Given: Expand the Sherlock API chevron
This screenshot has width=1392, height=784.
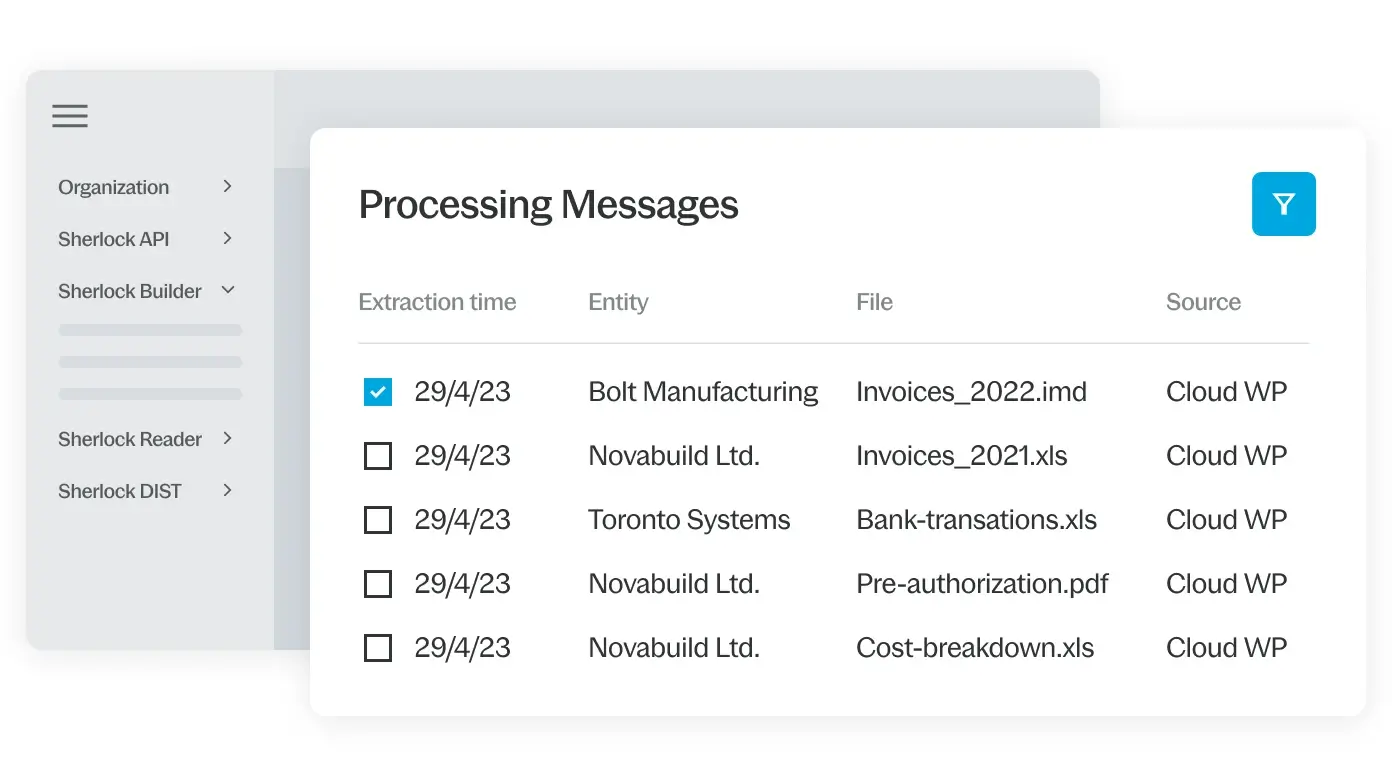Looking at the screenshot, I should tap(228, 238).
